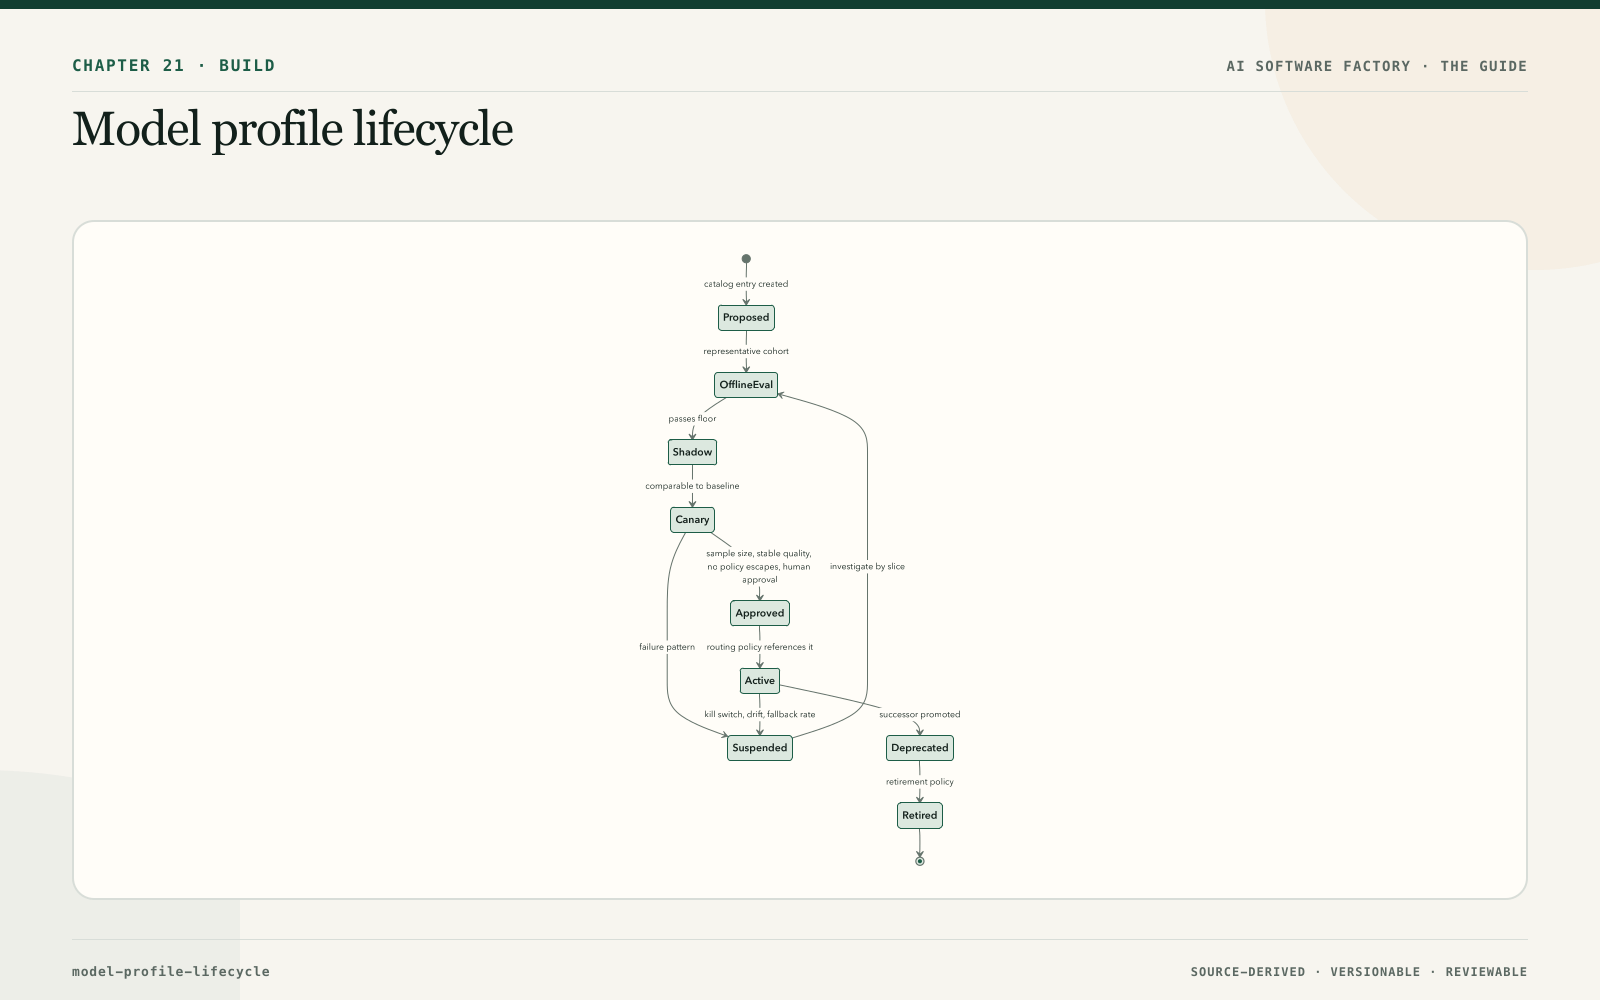
Task: Click the 'Model profile lifecycle' heading
Action: 293,129
